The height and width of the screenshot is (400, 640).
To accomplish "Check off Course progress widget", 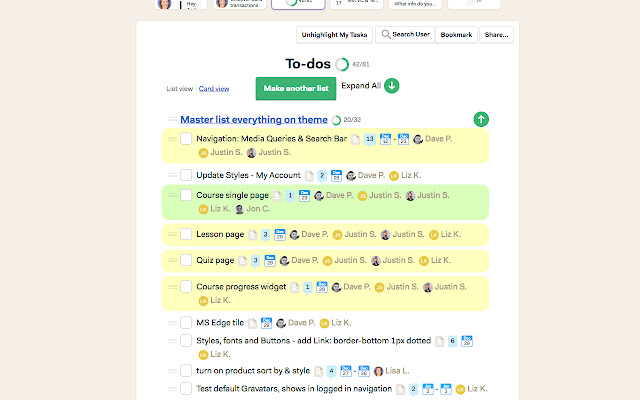I will pyautogui.click(x=186, y=287).
